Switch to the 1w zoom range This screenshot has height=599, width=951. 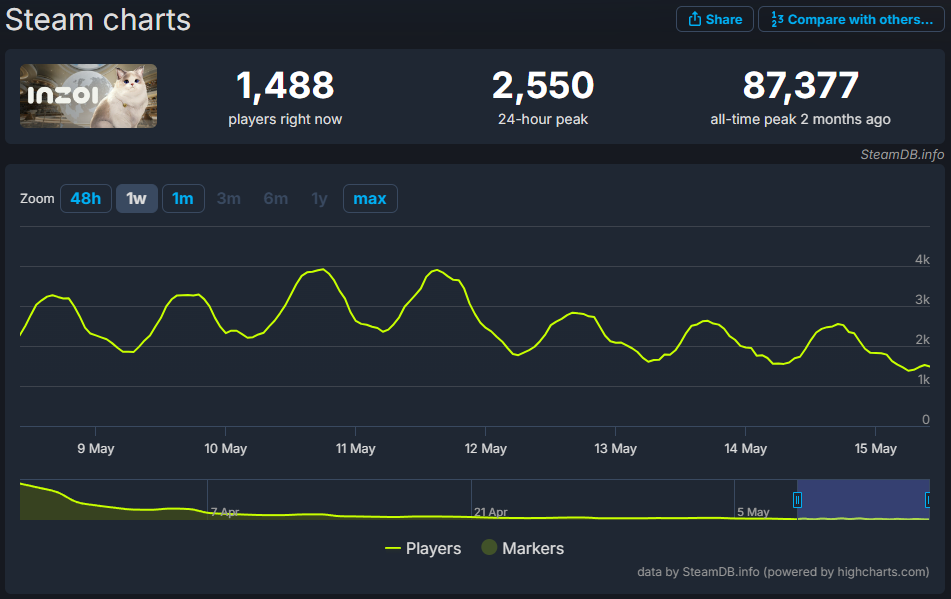(136, 198)
